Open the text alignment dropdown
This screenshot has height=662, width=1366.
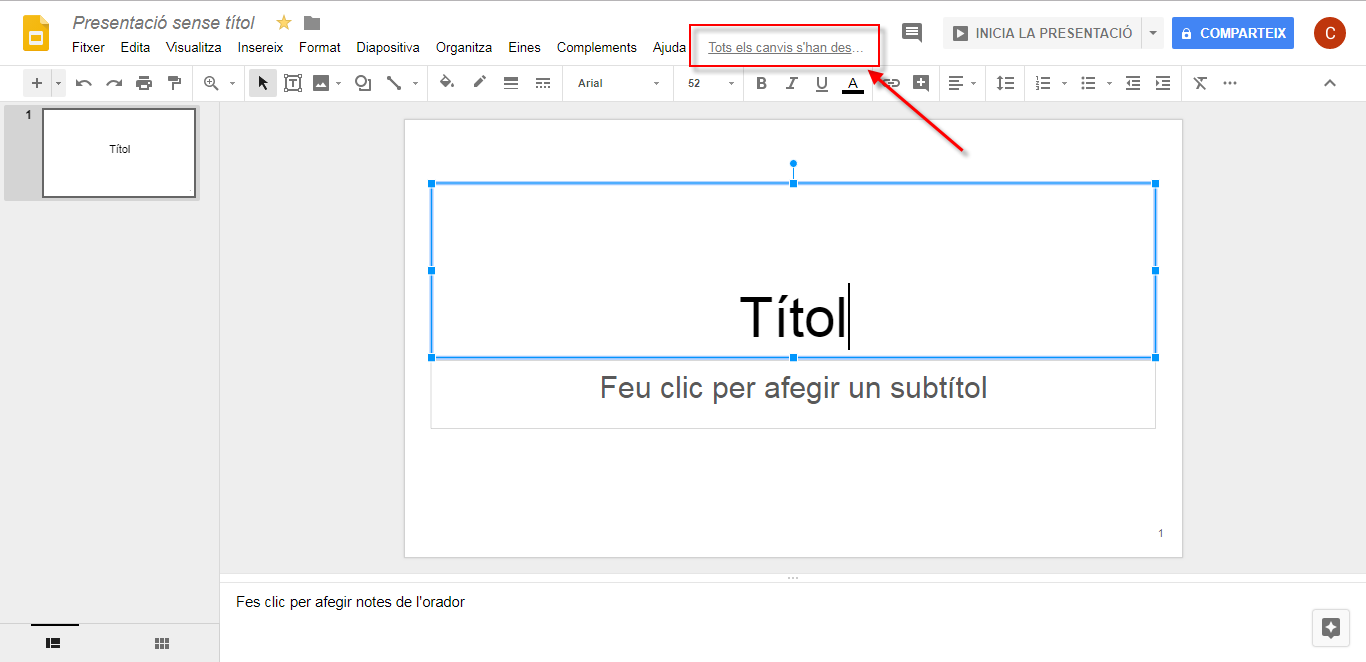pos(962,83)
